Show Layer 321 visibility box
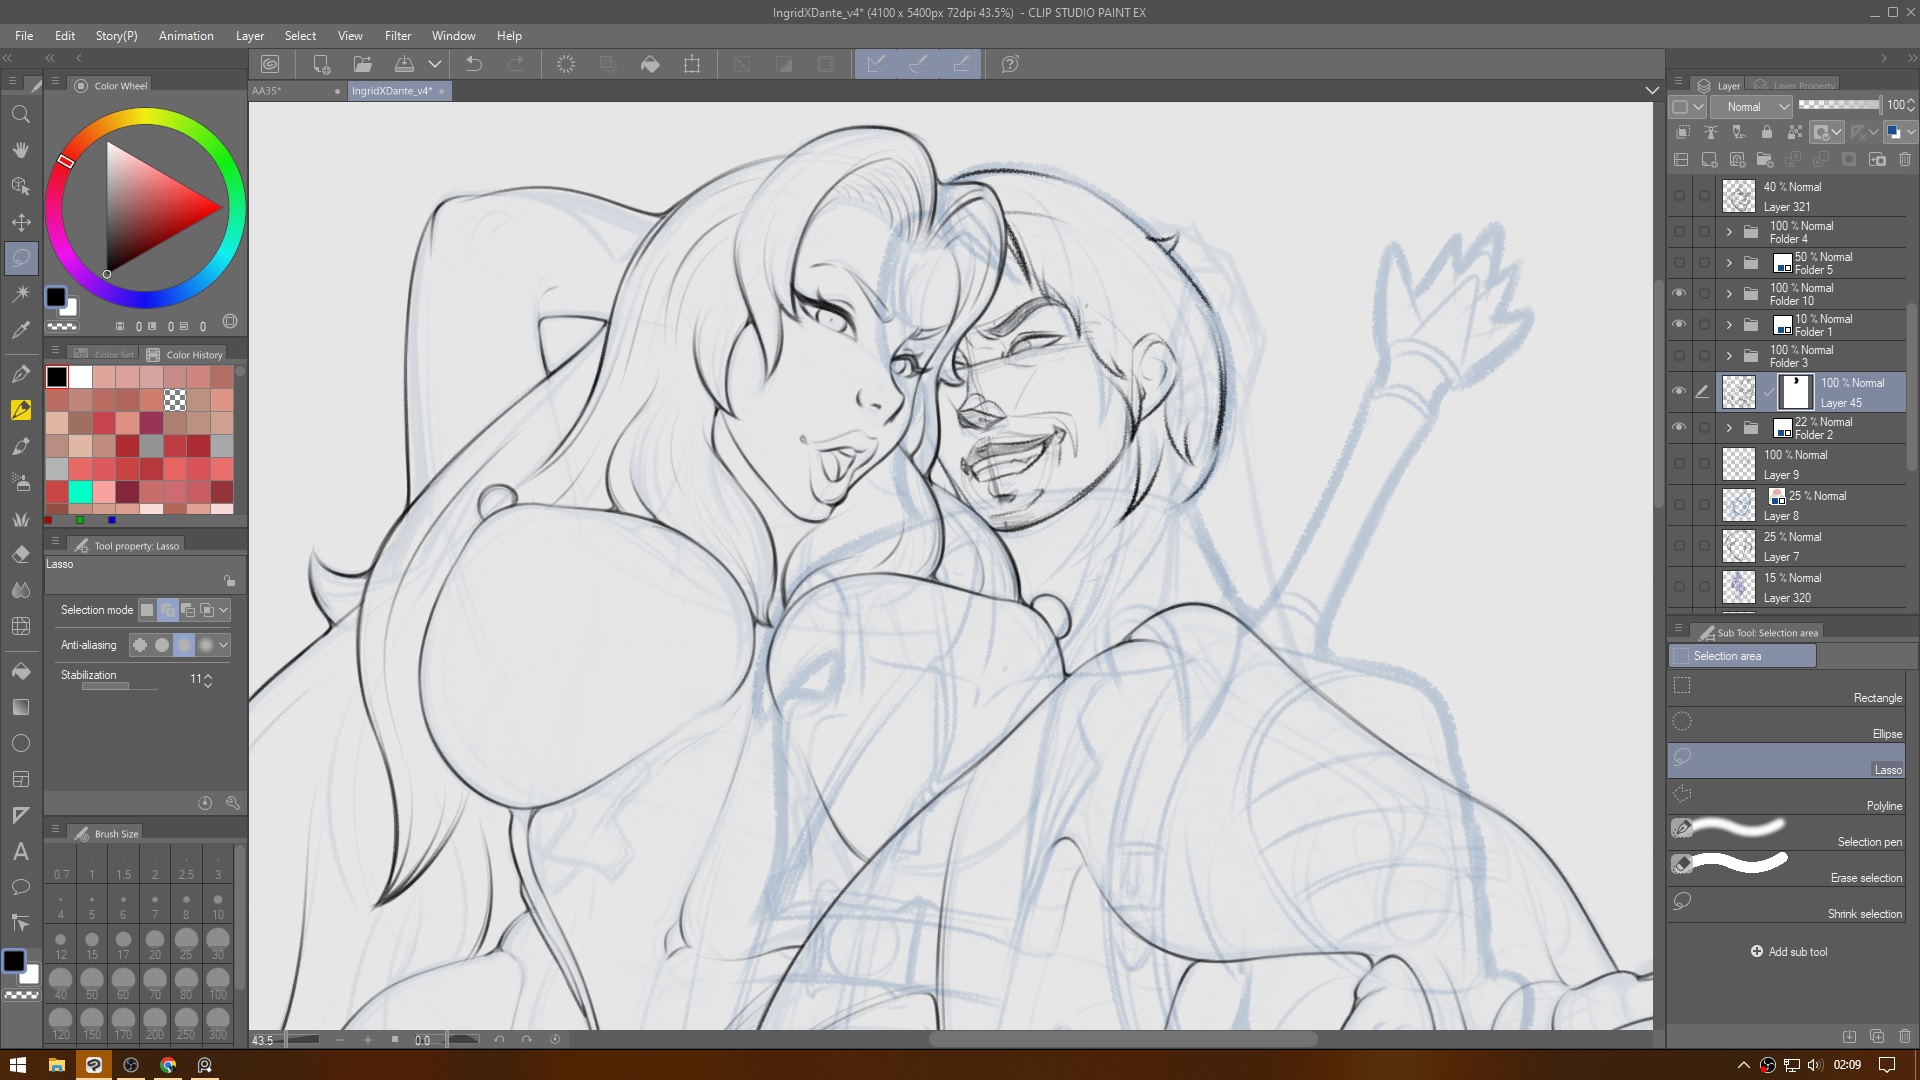 [x=1679, y=197]
